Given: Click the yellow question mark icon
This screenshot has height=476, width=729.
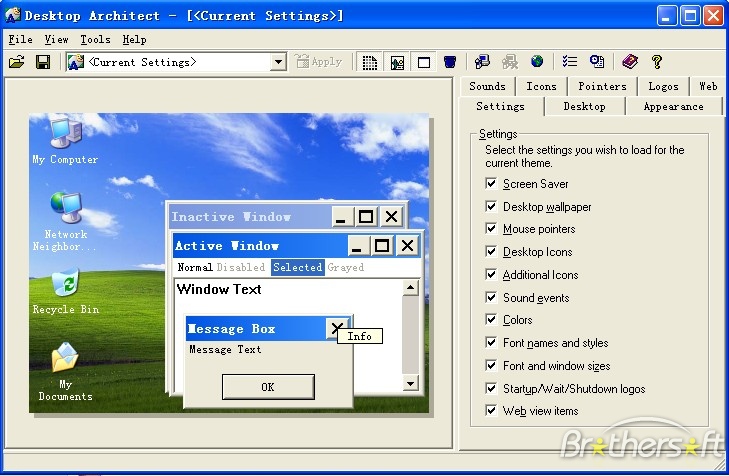Looking at the screenshot, I should 657,61.
